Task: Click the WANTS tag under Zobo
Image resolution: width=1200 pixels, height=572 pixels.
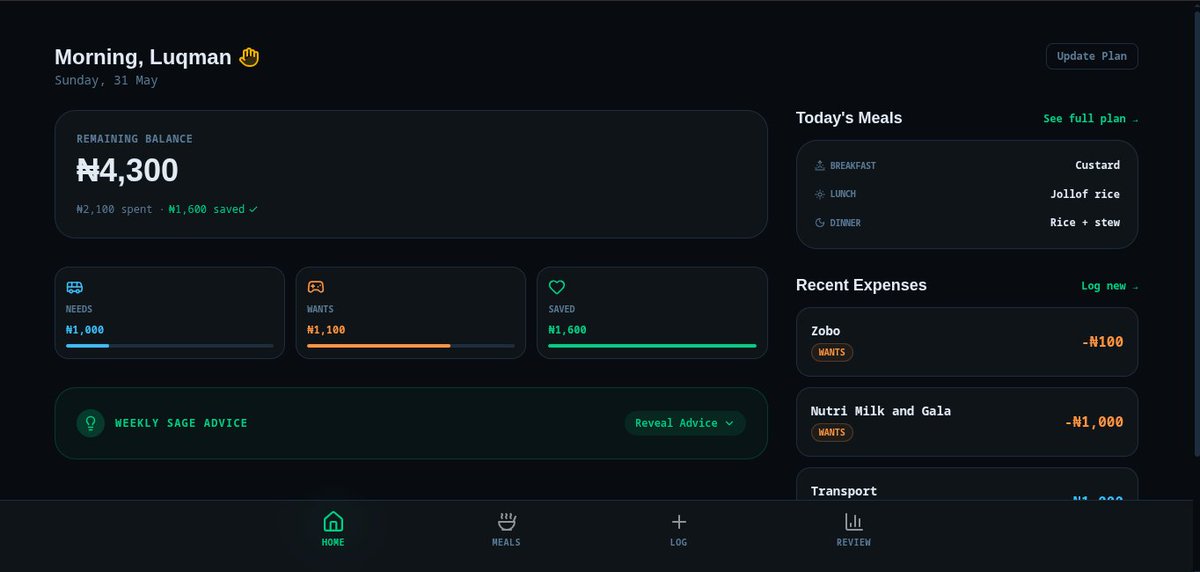Action: pyautogui.click(x=832, y=352)
